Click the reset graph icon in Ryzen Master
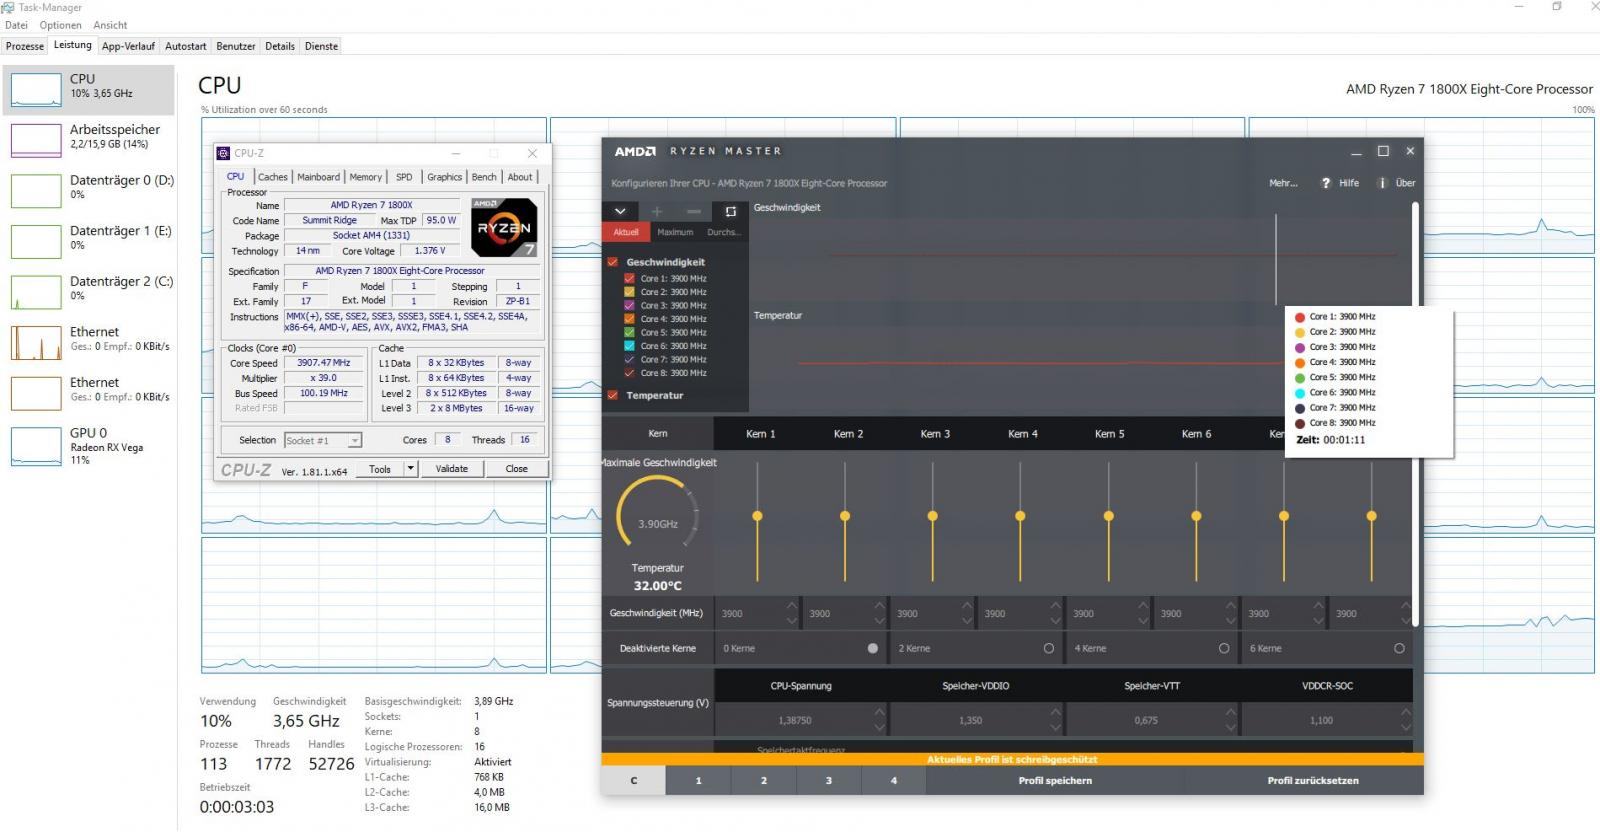Screen dimensions: 1600x832 730,211
